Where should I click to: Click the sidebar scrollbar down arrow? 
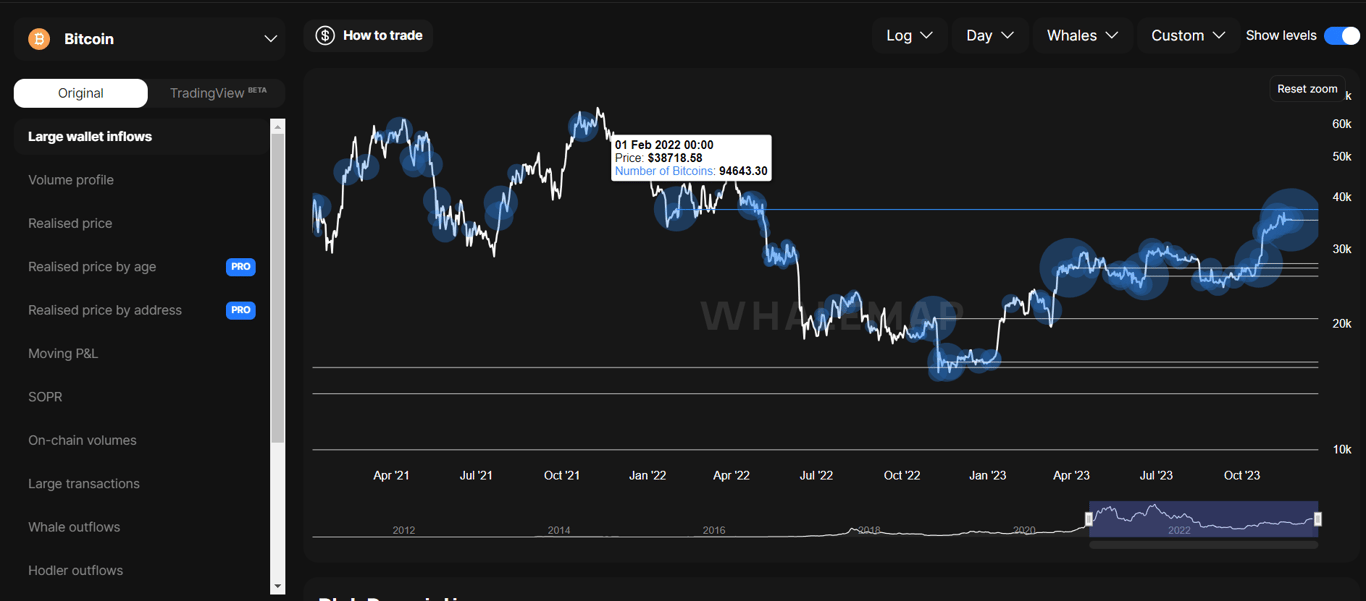pos(278,587)
